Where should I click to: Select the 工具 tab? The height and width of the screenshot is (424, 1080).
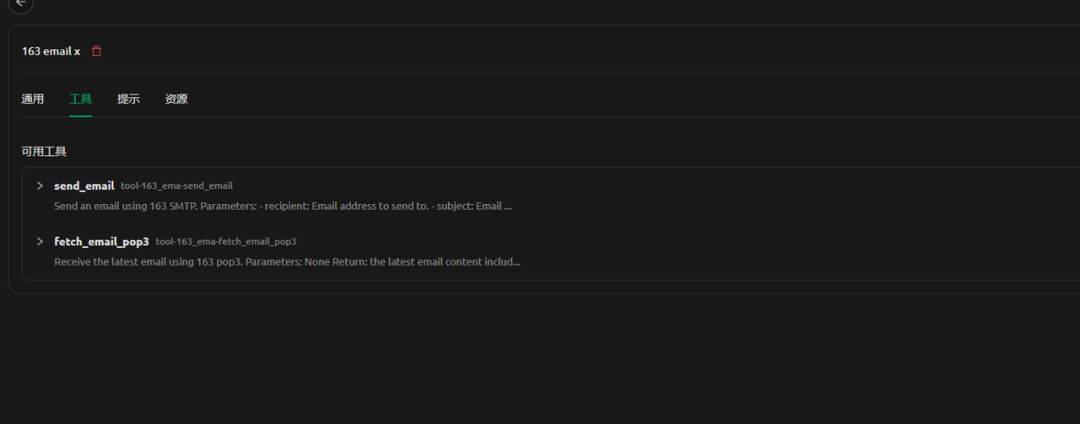tap(81, 99)
